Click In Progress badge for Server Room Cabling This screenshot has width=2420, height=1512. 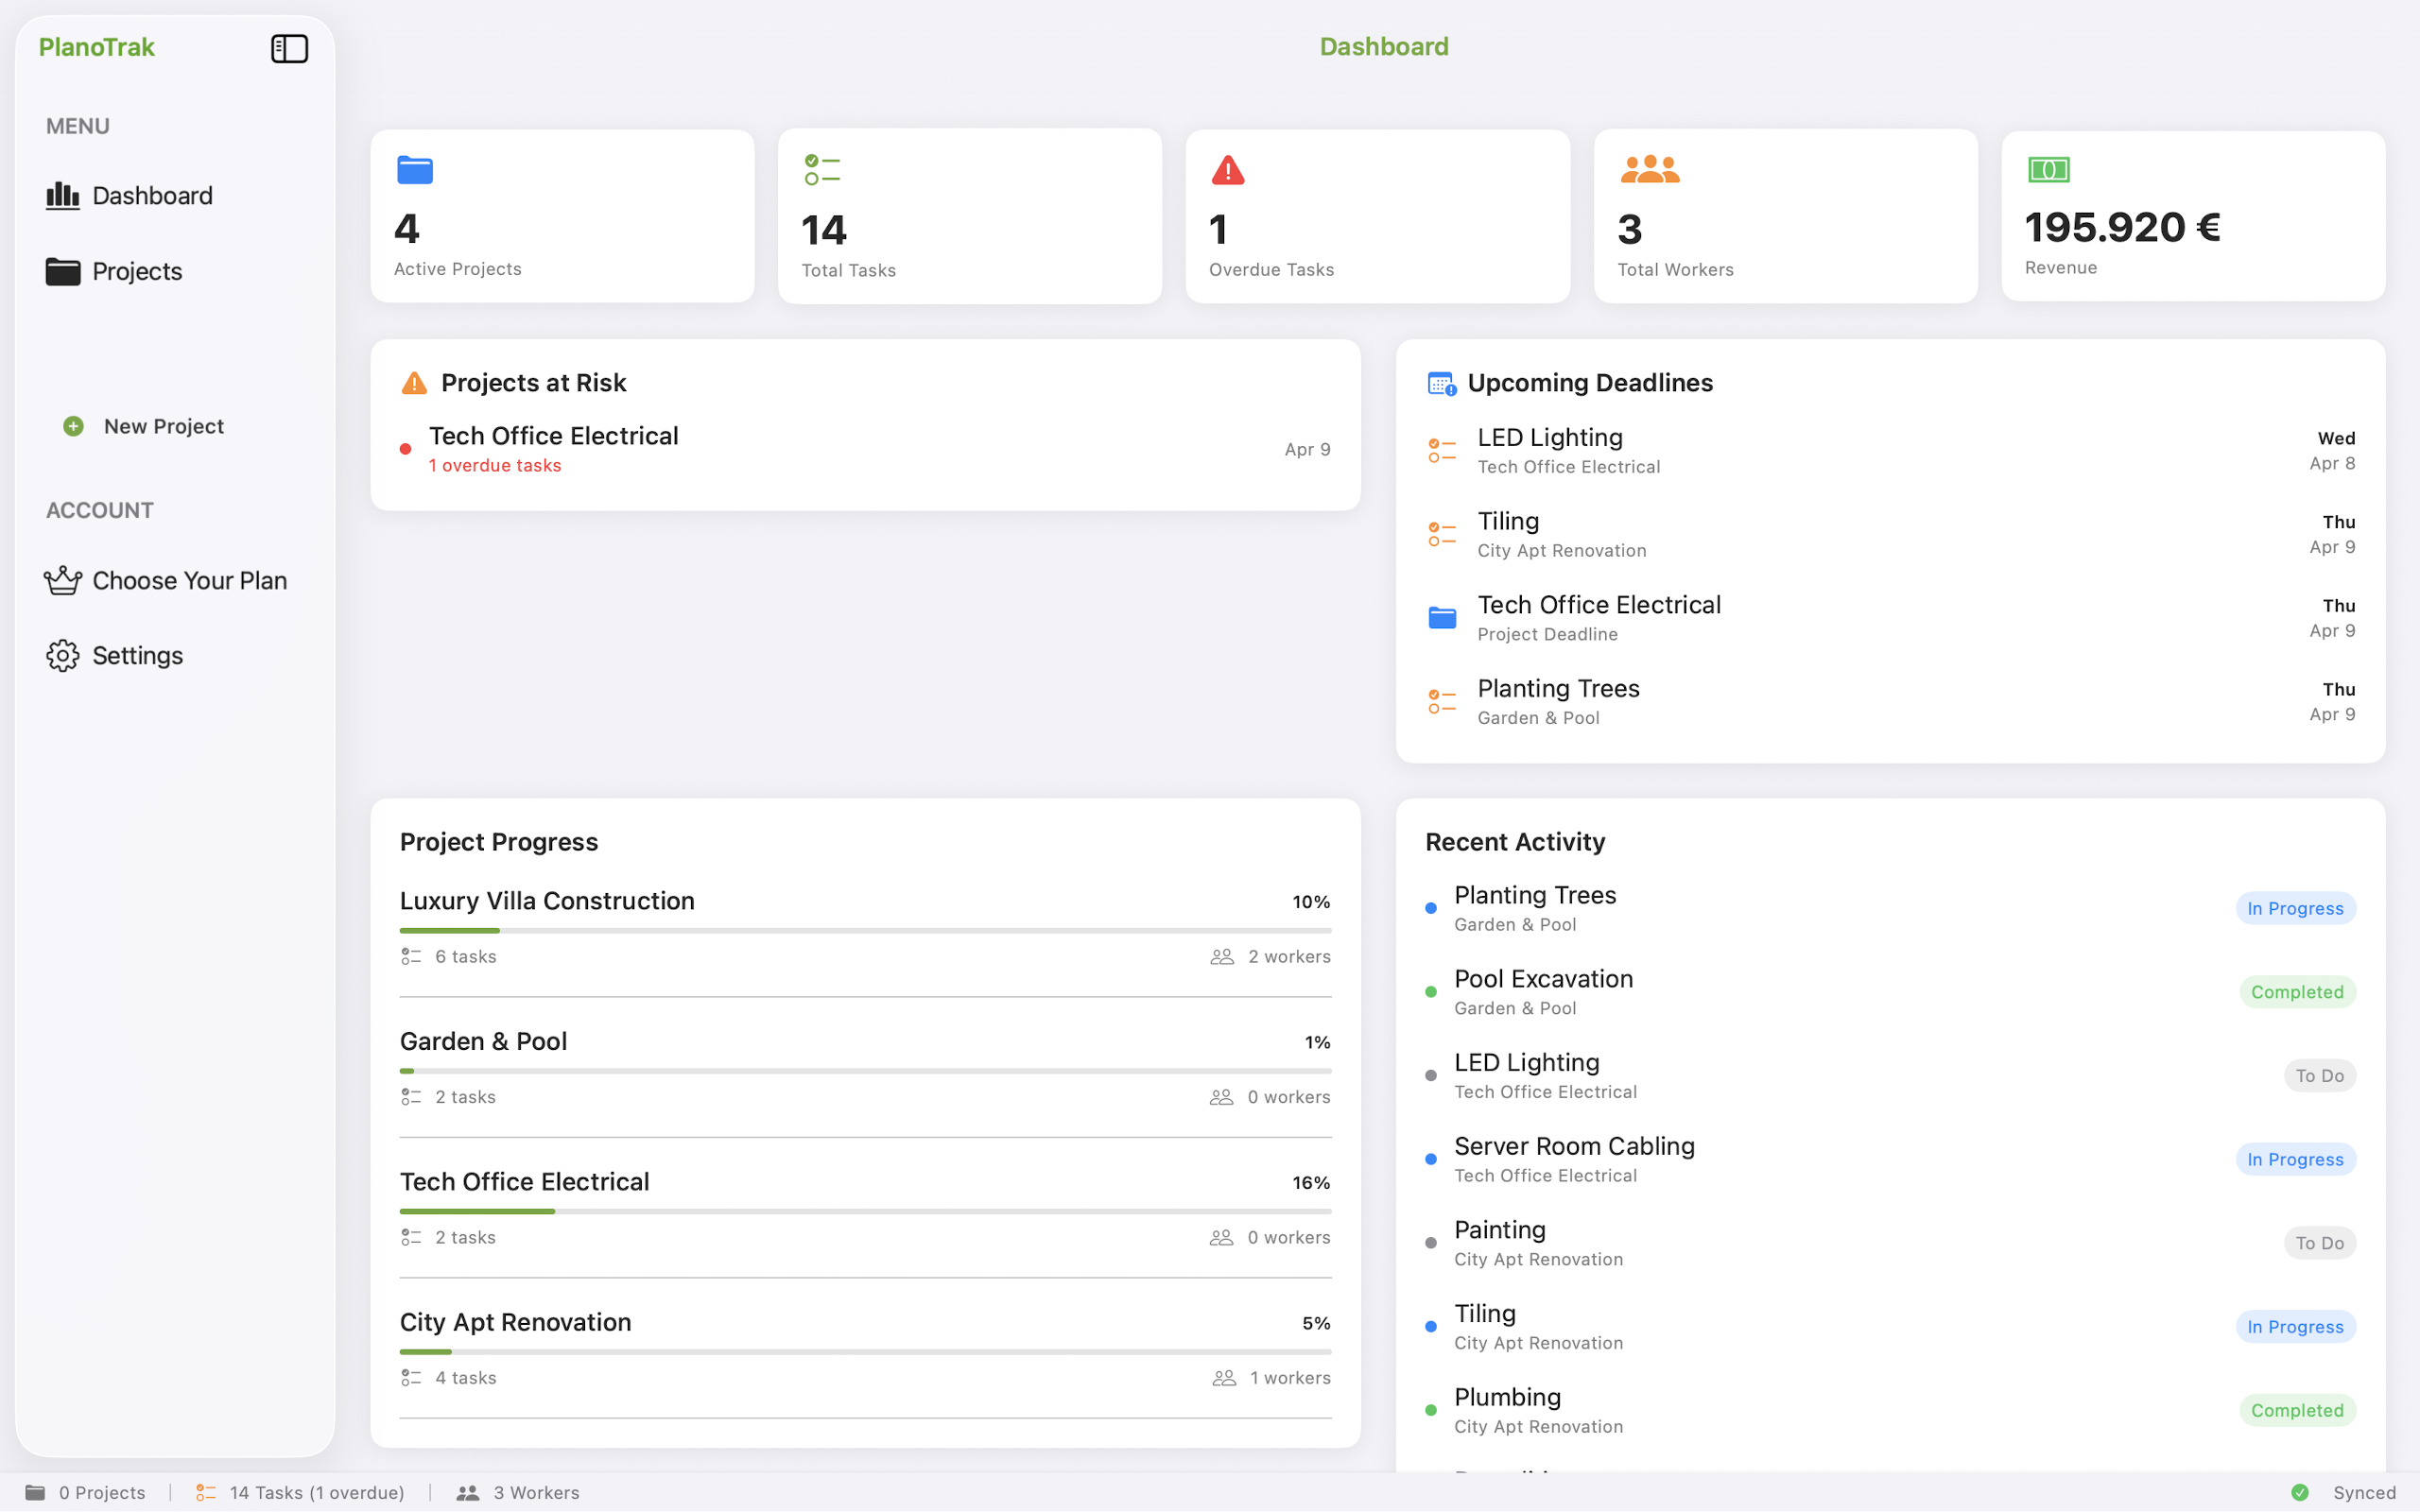point(2295,1159)
